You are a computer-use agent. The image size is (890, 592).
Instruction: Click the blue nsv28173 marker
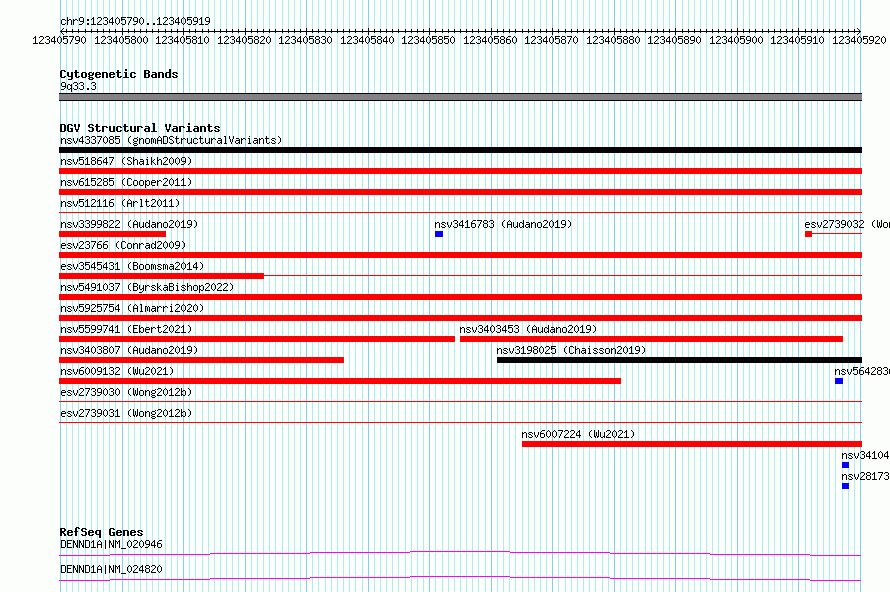pyautogui.click(x=845, y=486)
